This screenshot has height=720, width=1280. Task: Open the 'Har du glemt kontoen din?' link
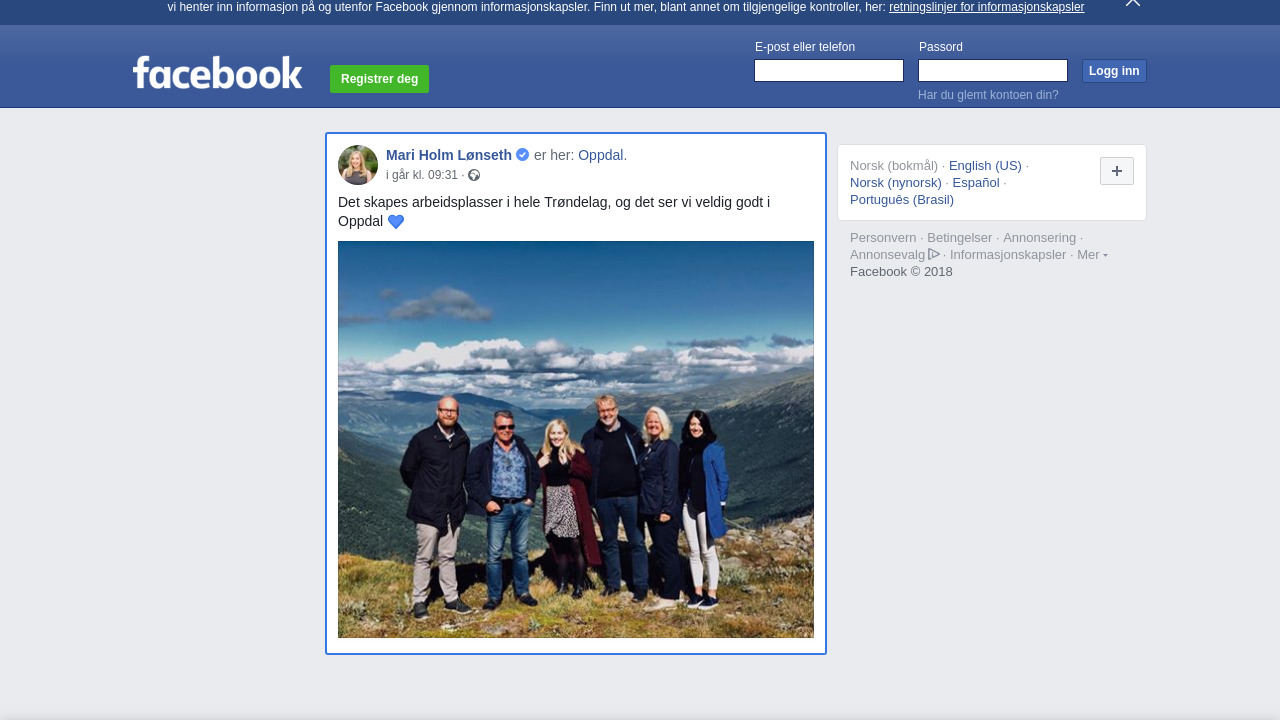[987, 95]
